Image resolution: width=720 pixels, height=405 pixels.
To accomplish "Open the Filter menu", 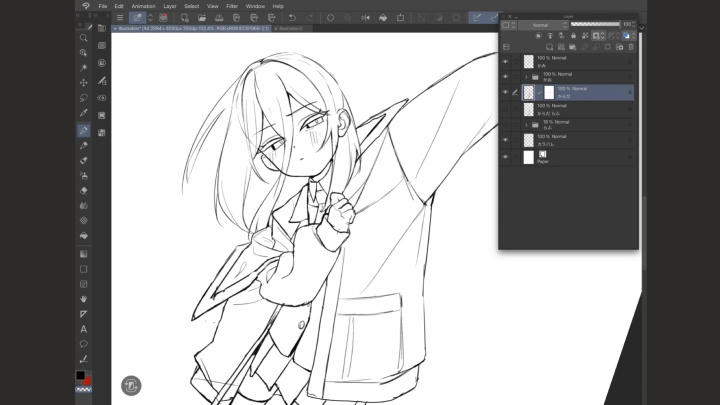I will click(x=232, y=6).
